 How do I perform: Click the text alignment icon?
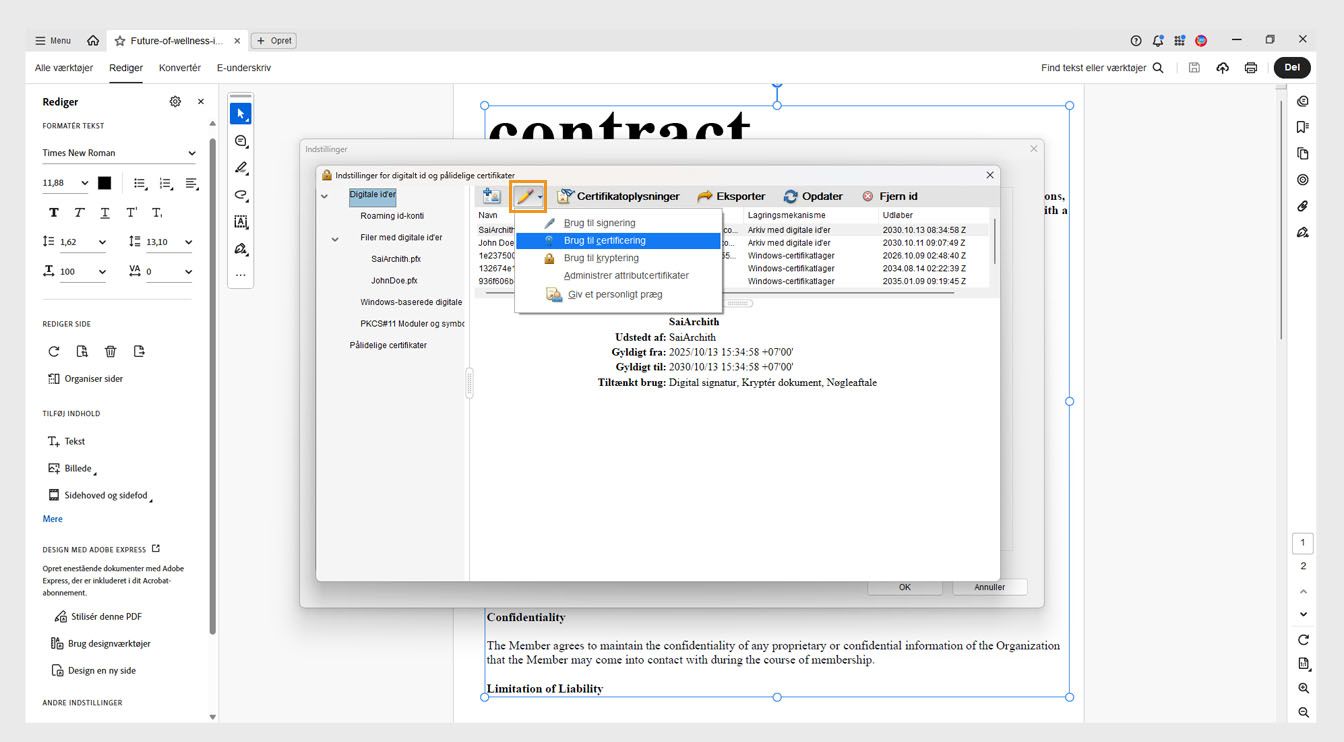[191, 183]
